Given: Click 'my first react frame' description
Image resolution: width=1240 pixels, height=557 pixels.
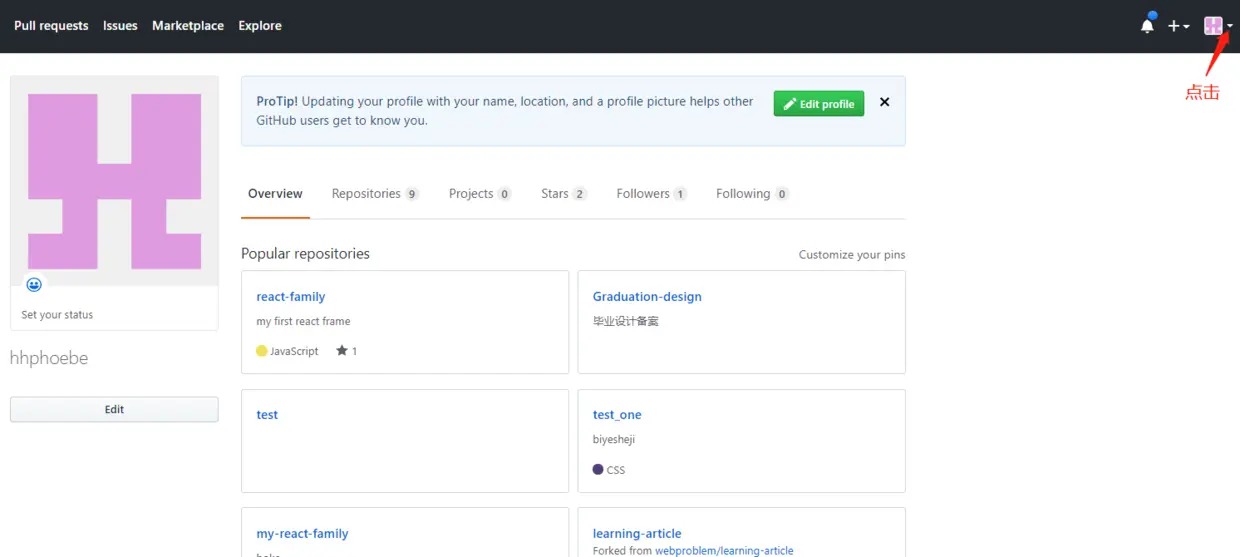Looking at the screenshot, I should [x=303, y=321].
